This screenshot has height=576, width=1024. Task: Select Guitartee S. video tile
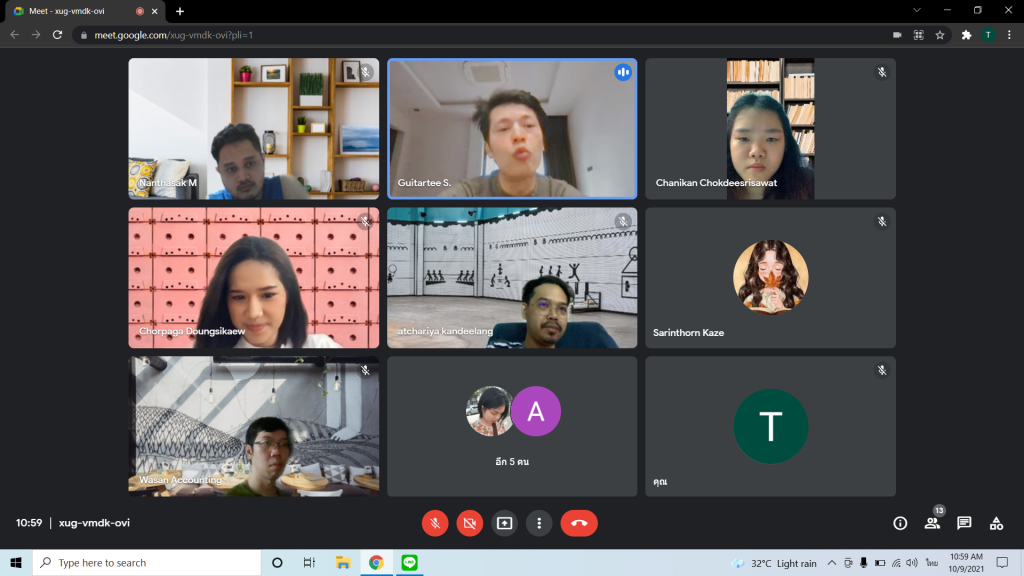tap(512, 129)
